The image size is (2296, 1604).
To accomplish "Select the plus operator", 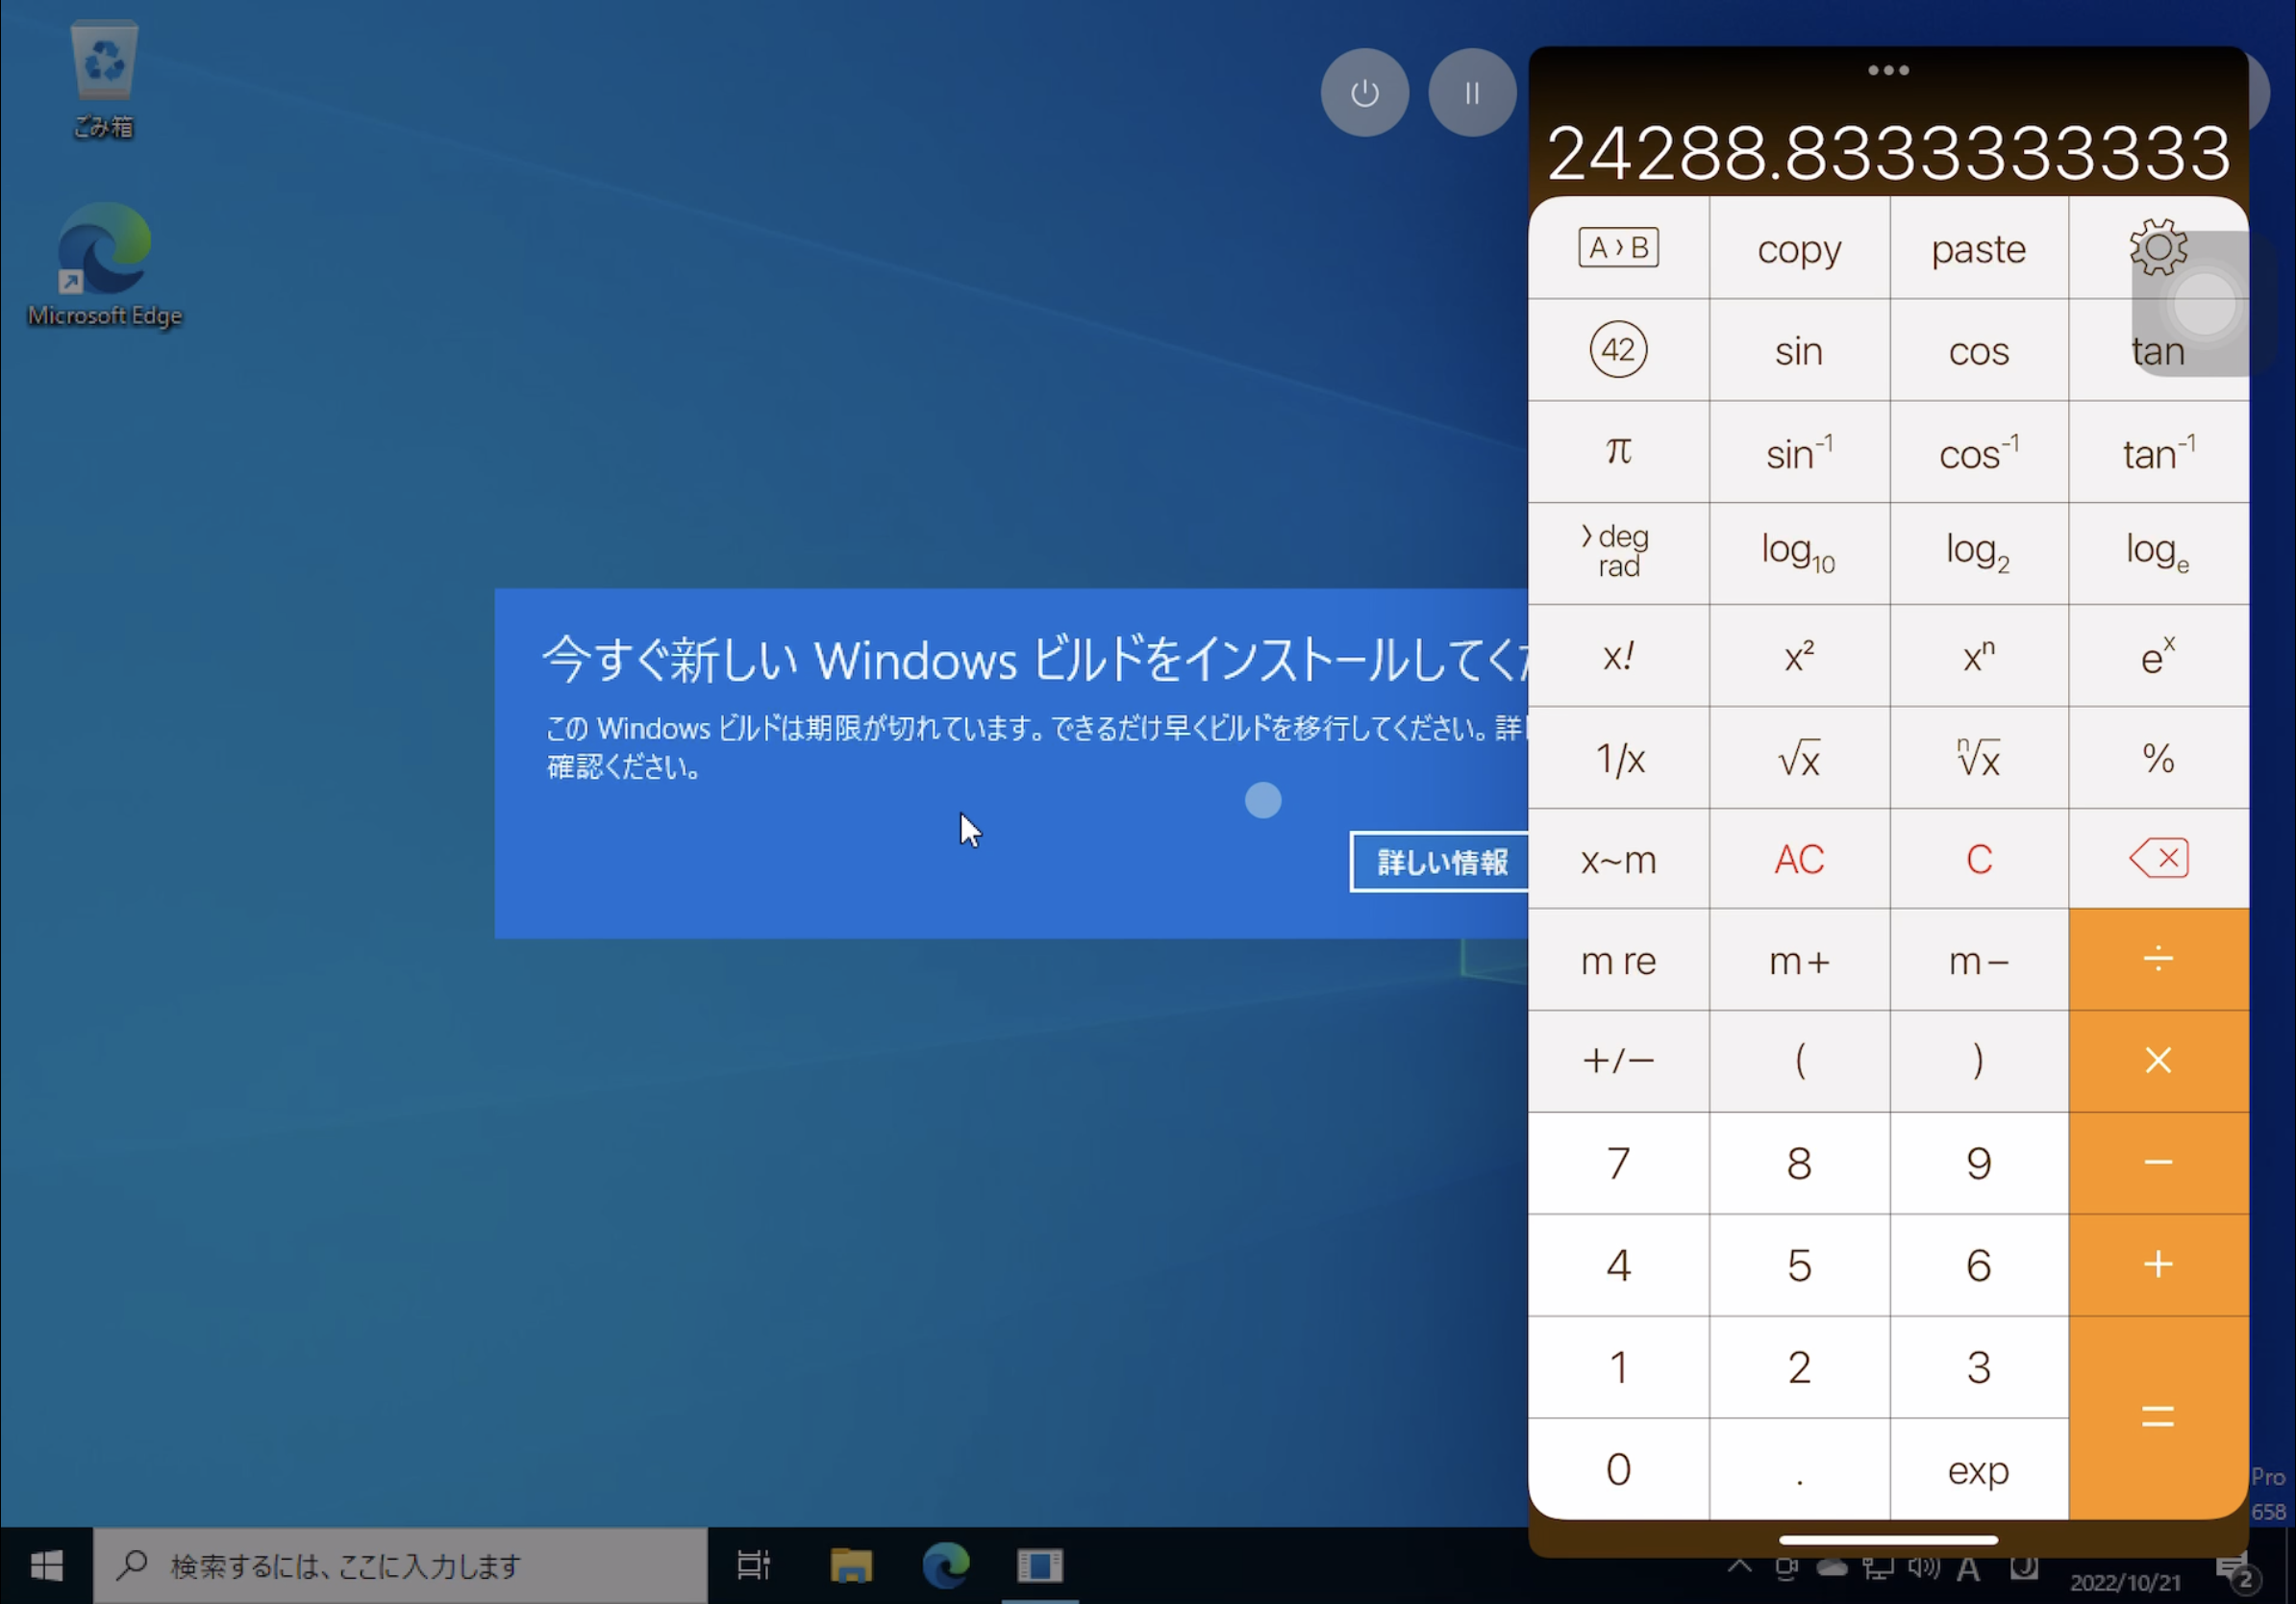I will 2158,1265.
